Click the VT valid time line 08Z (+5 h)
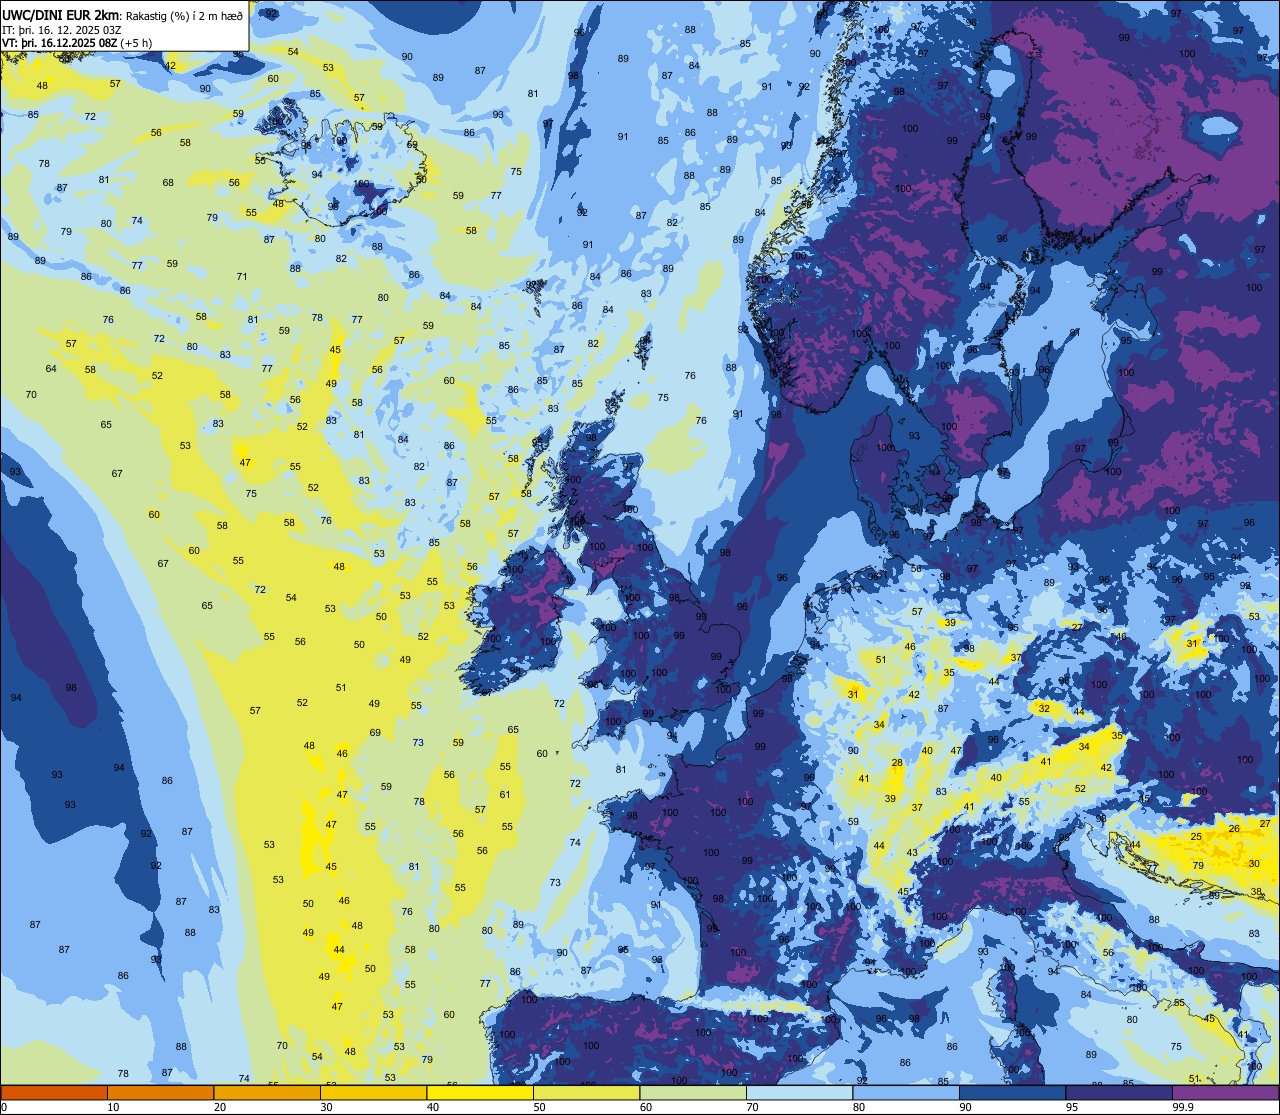Image resolution: width=1280 pixels, height=1115 pixels. coord(77,42)
